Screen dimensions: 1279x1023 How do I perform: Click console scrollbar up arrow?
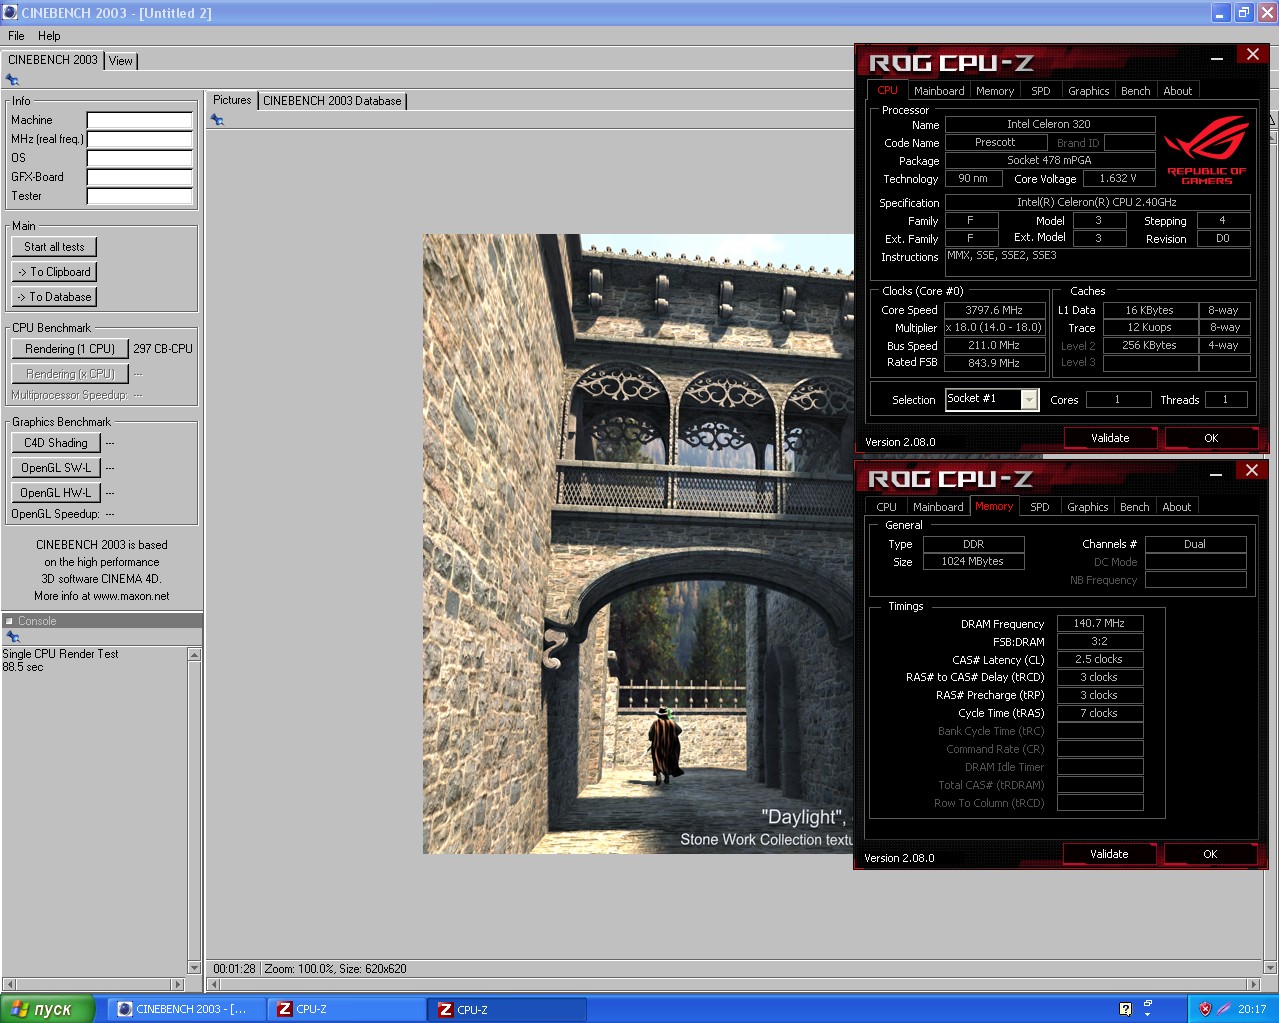point(194,654)
